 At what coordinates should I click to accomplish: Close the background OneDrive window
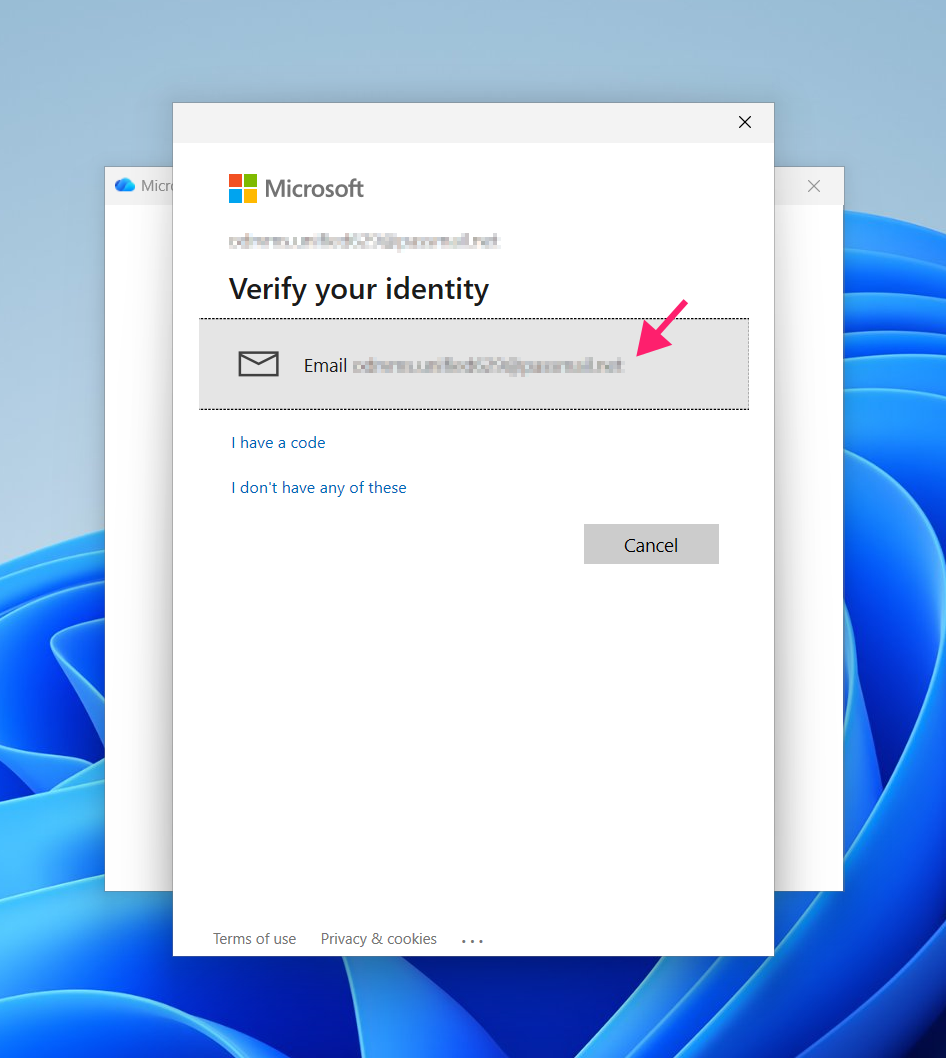coord(814,186)
